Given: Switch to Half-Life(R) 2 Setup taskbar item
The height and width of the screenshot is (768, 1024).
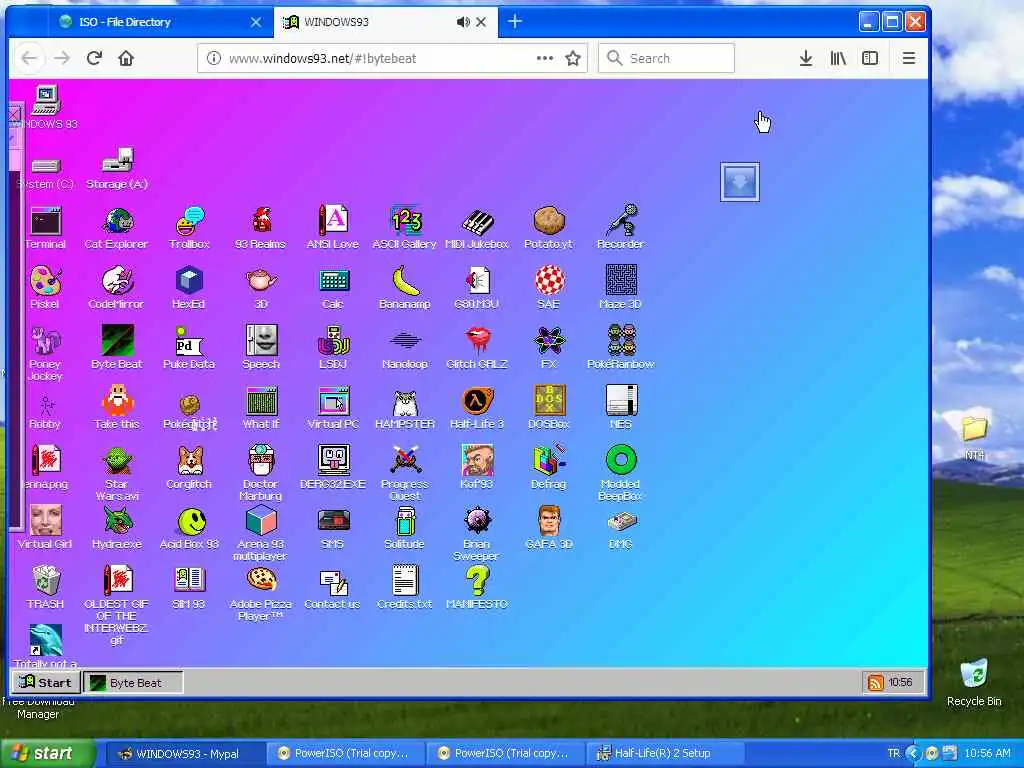Looking at the screenshot, I should [663, 754].
